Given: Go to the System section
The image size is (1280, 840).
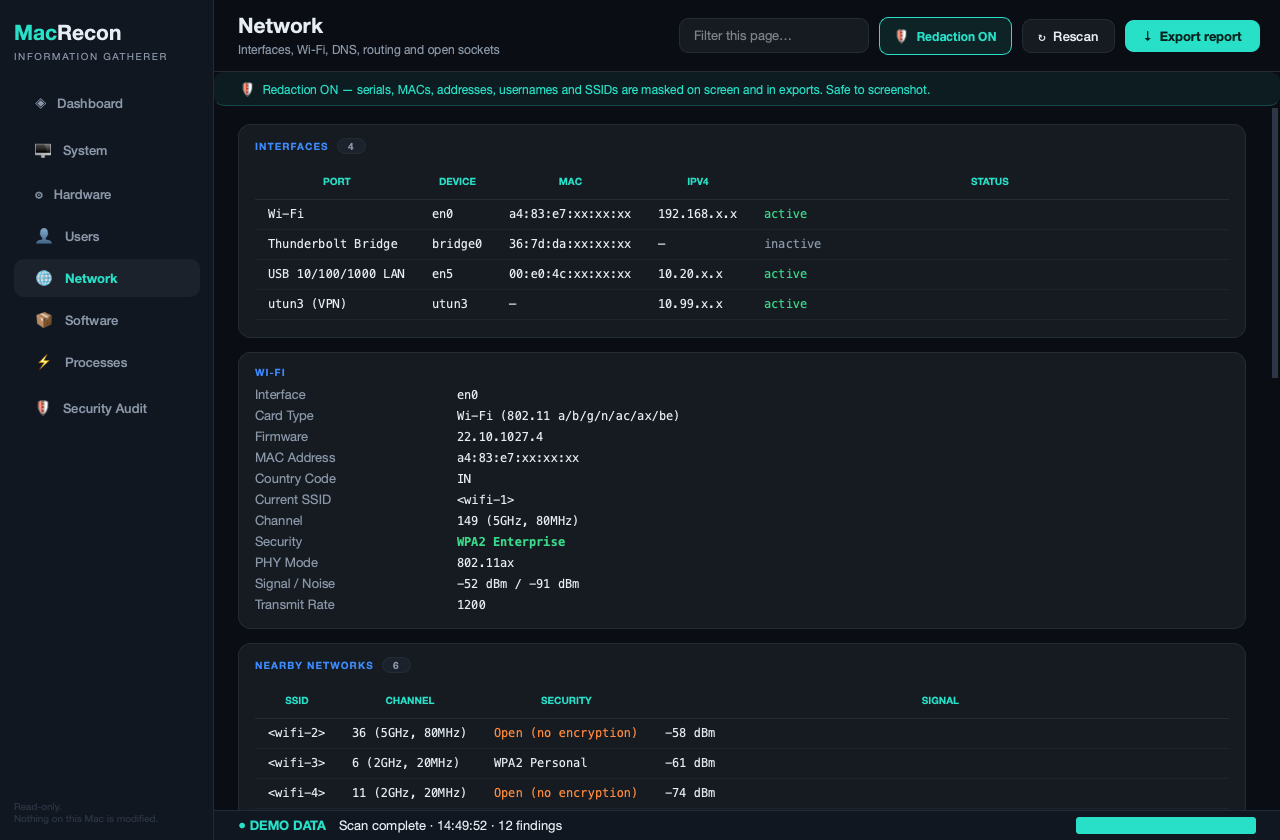Looking at the screenshot, I should (x=107, y=150).
